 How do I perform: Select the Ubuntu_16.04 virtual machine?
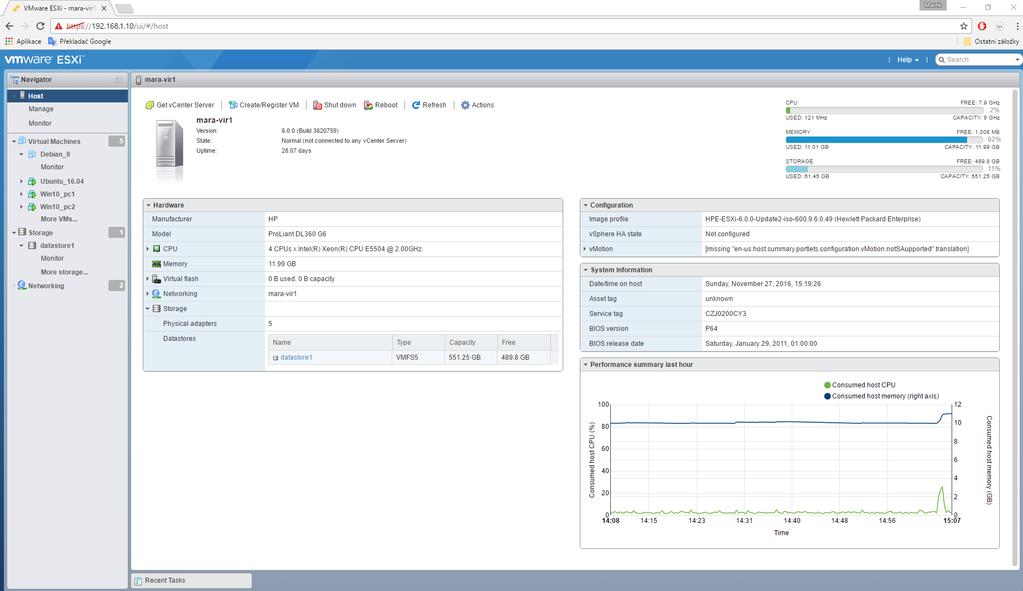62,181
